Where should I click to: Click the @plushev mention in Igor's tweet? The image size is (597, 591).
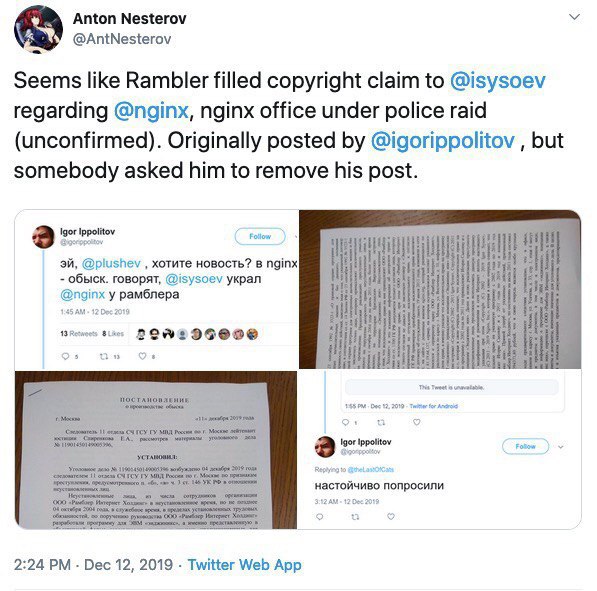(111, 263)
